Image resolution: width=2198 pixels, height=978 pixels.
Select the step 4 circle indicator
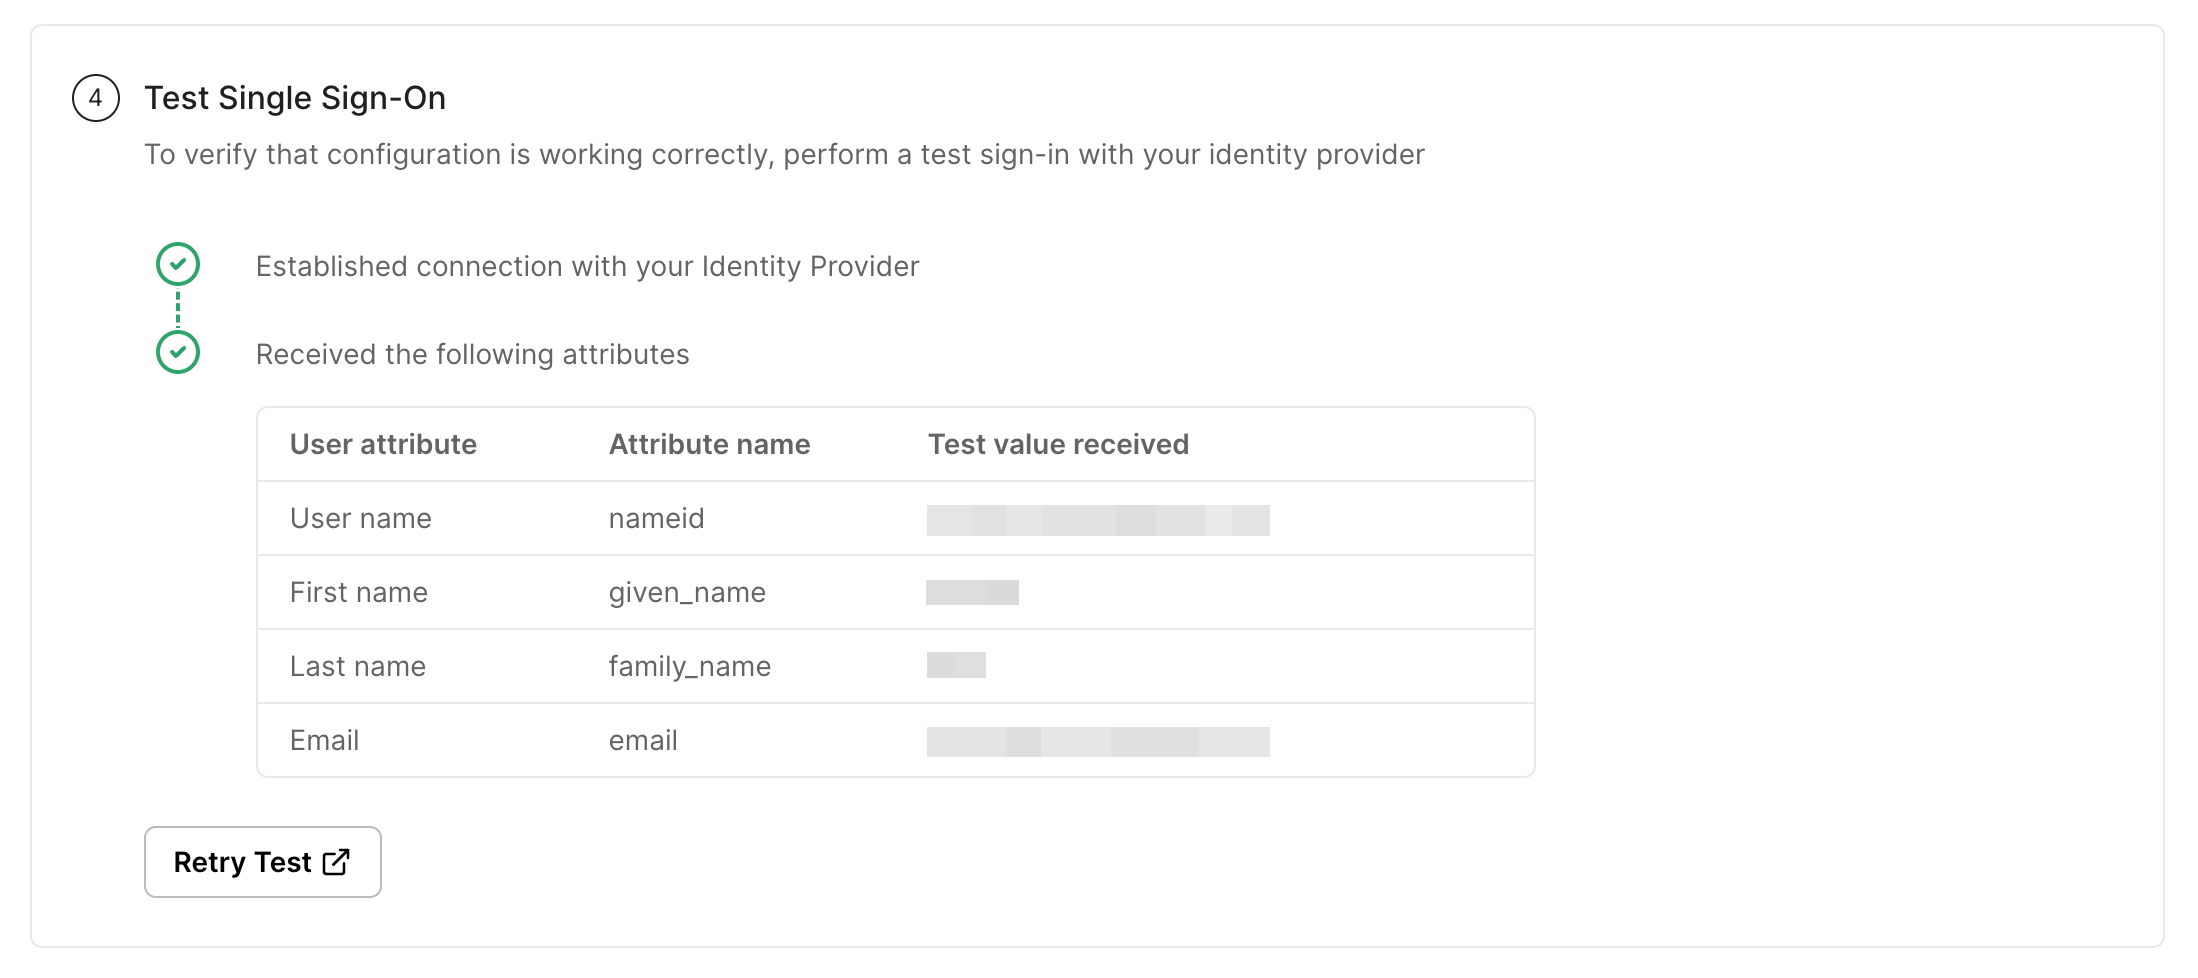(x=95, y=98)
